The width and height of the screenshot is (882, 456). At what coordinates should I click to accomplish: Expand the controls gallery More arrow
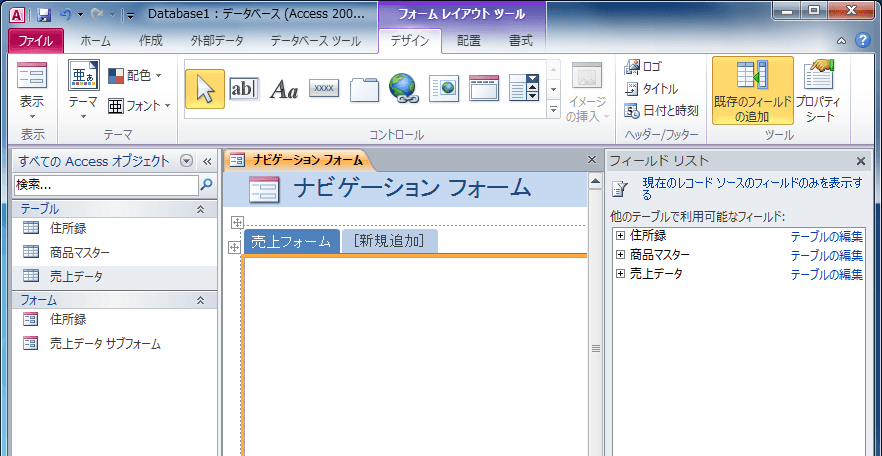click(x=554, y=109)
